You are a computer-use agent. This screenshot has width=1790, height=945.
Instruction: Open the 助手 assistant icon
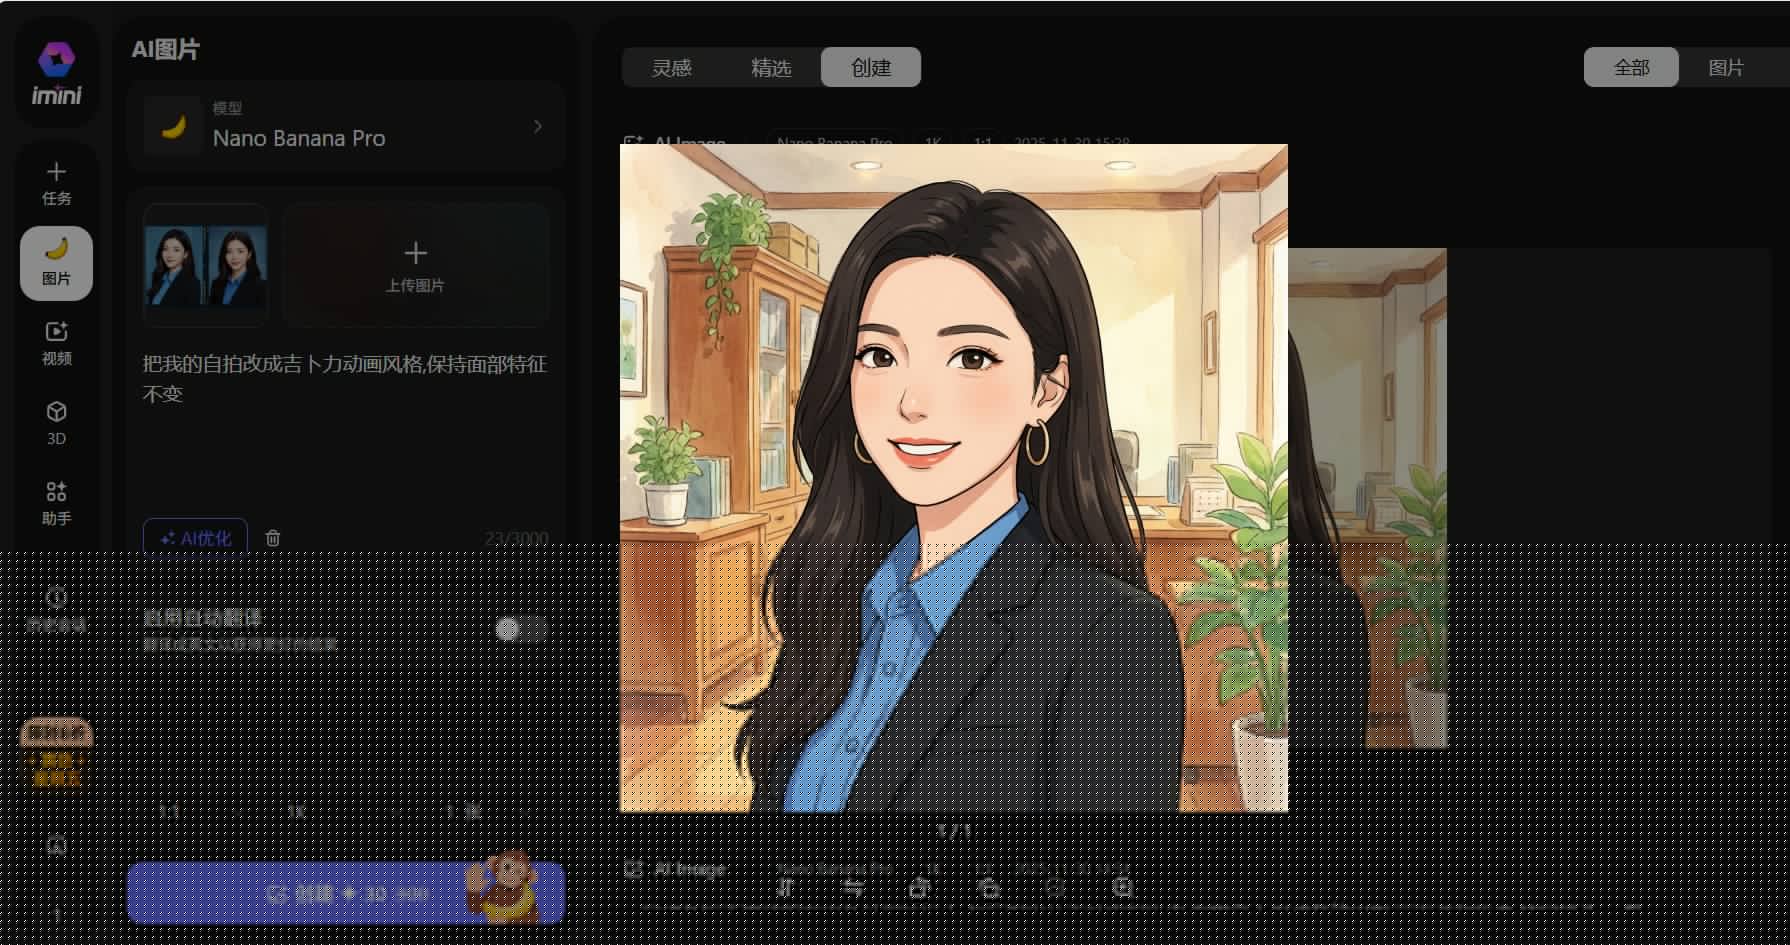point(56,502)
